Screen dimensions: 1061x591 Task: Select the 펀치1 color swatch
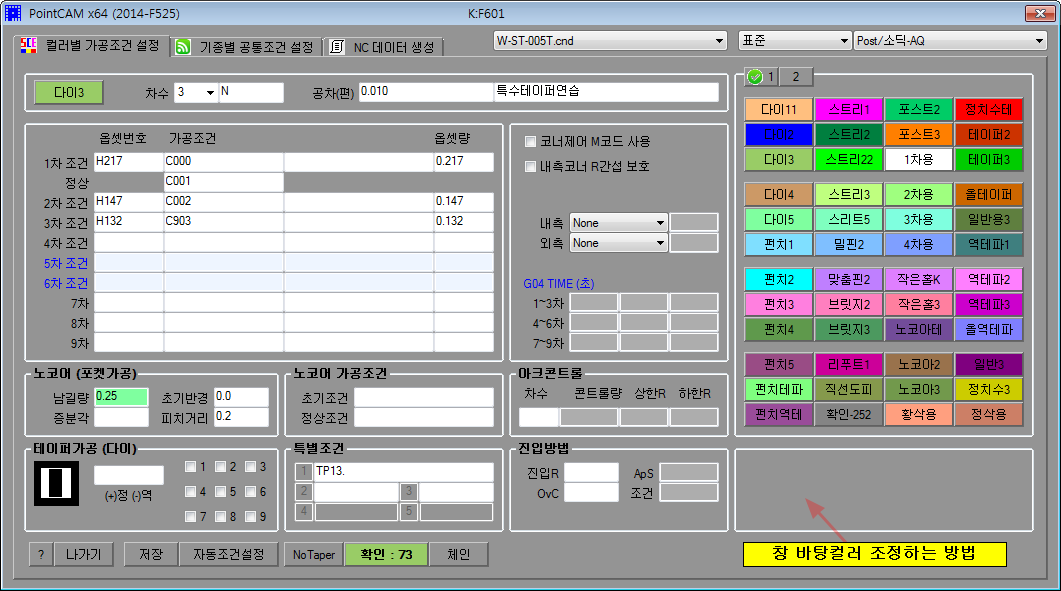pos(779,244)
